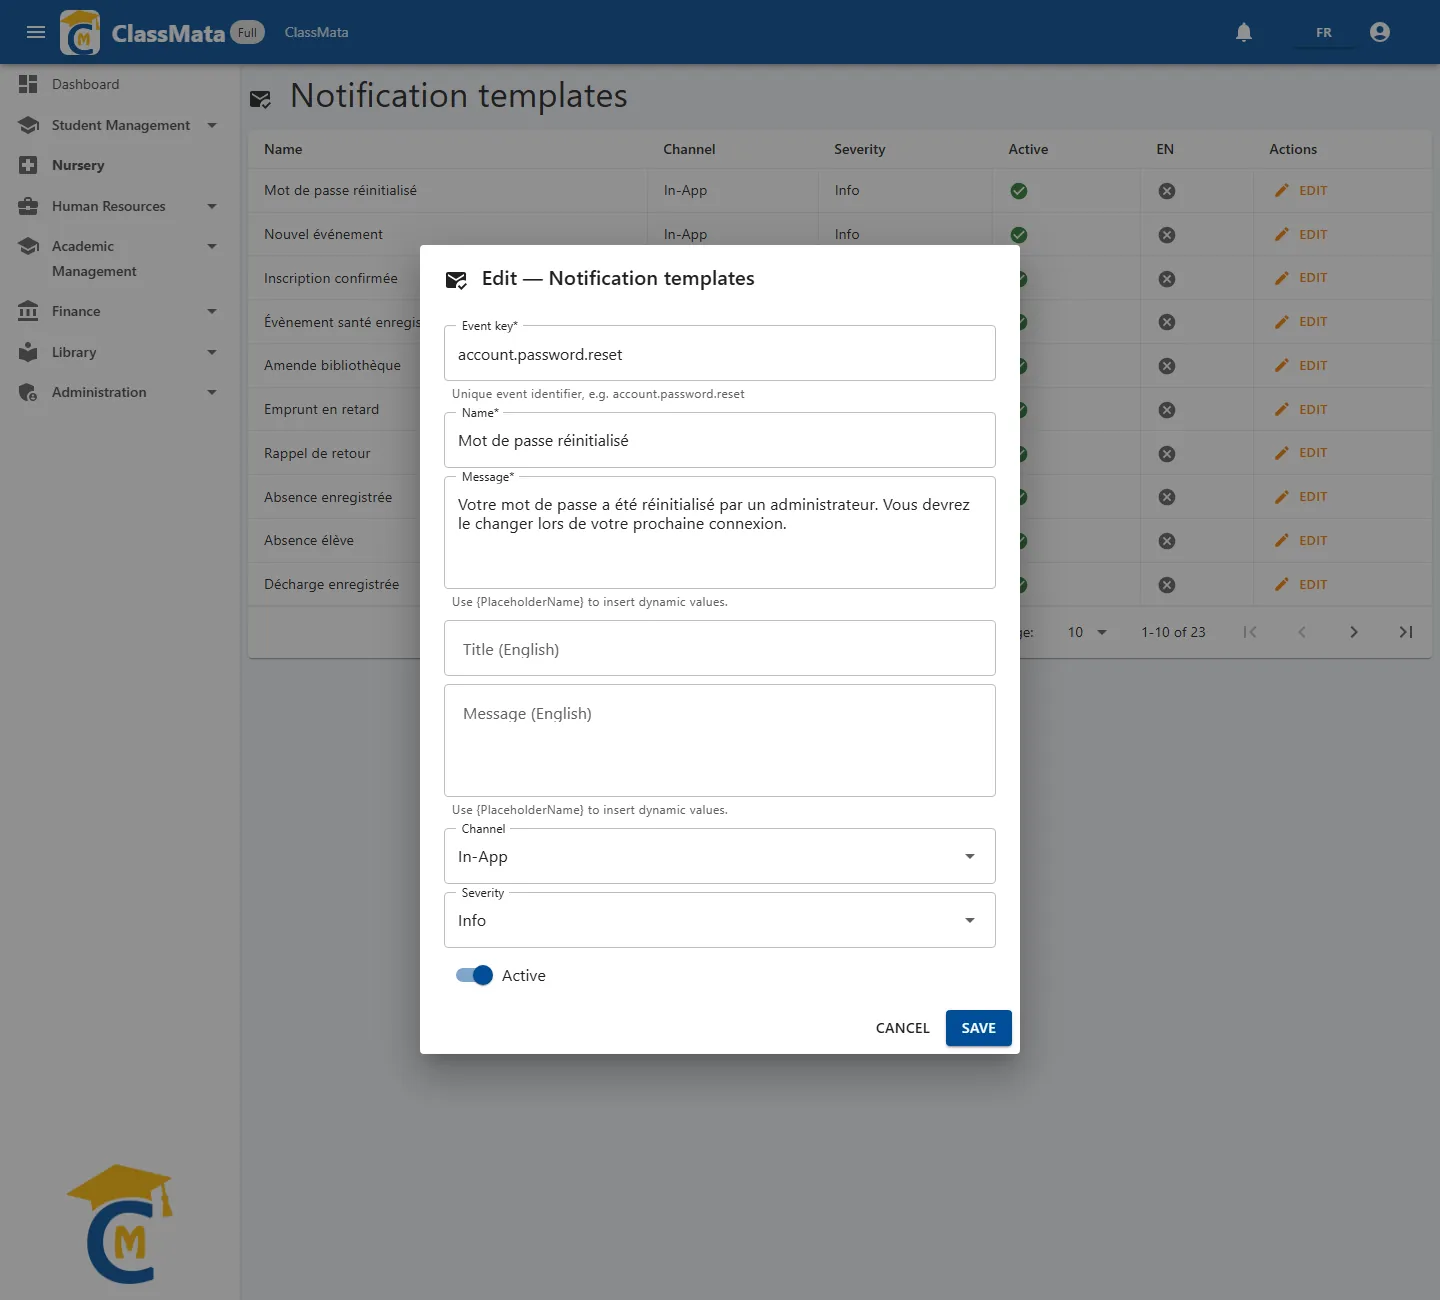Switch language using FR selector
This screenshot has height=1300, width=1440.
(1323, 33)
